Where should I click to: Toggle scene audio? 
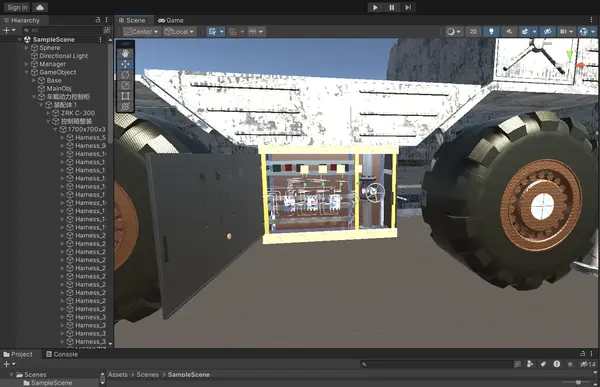point(509,32)
